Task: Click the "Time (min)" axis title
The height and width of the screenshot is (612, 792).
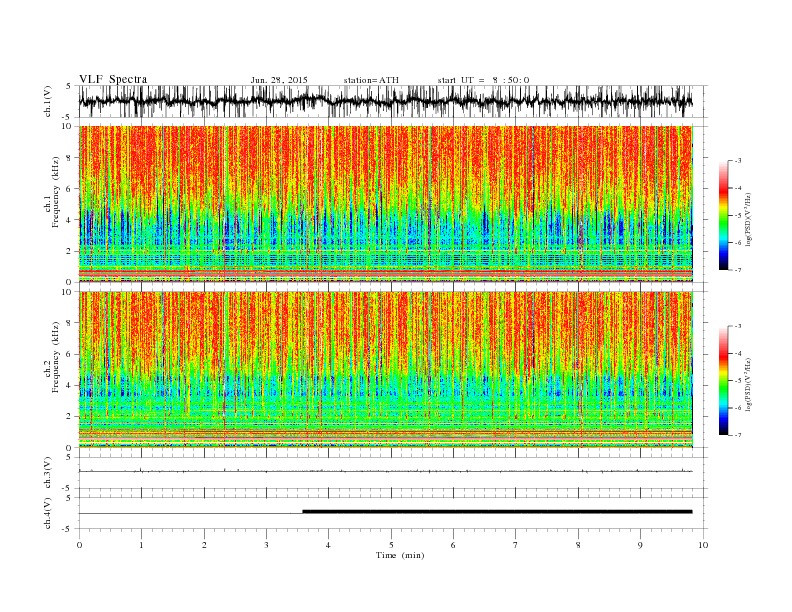Action: (400, 555)
